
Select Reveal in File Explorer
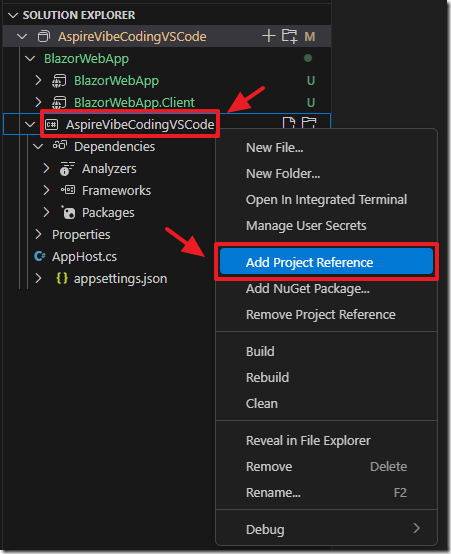coord(326,441)
